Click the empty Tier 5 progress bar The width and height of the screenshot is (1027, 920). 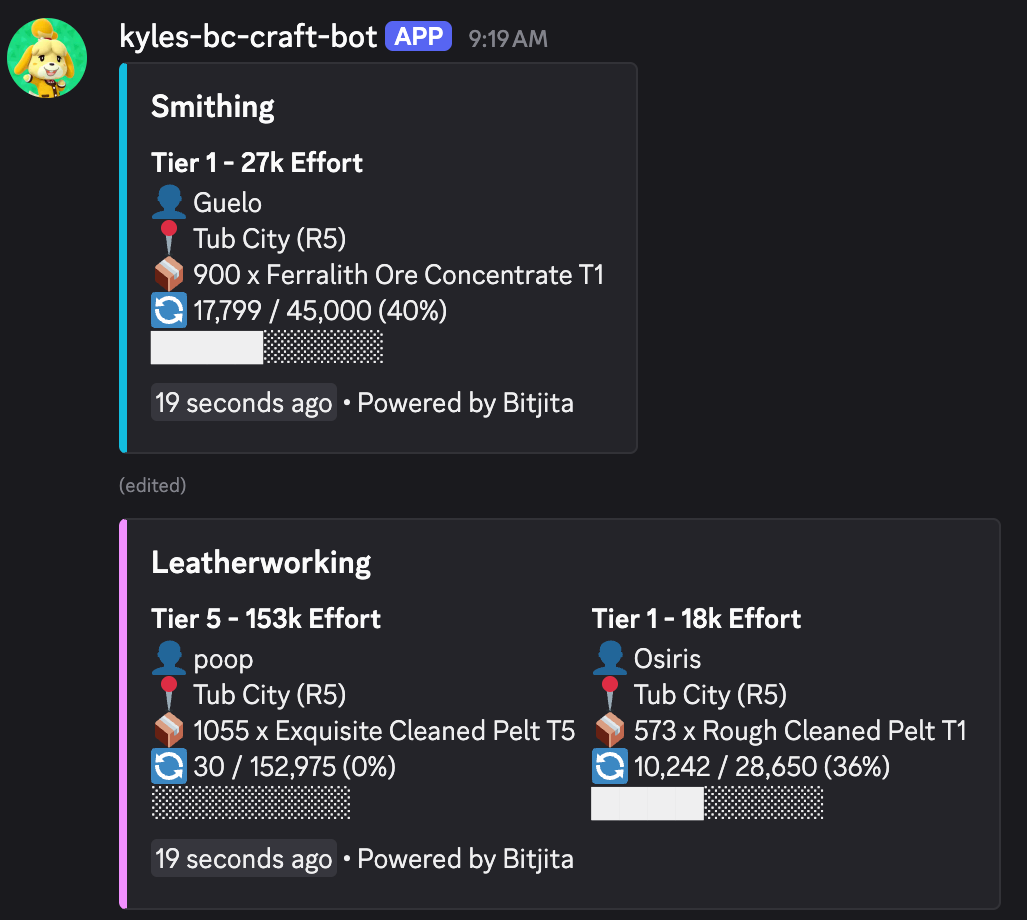[x=250, y=802]
